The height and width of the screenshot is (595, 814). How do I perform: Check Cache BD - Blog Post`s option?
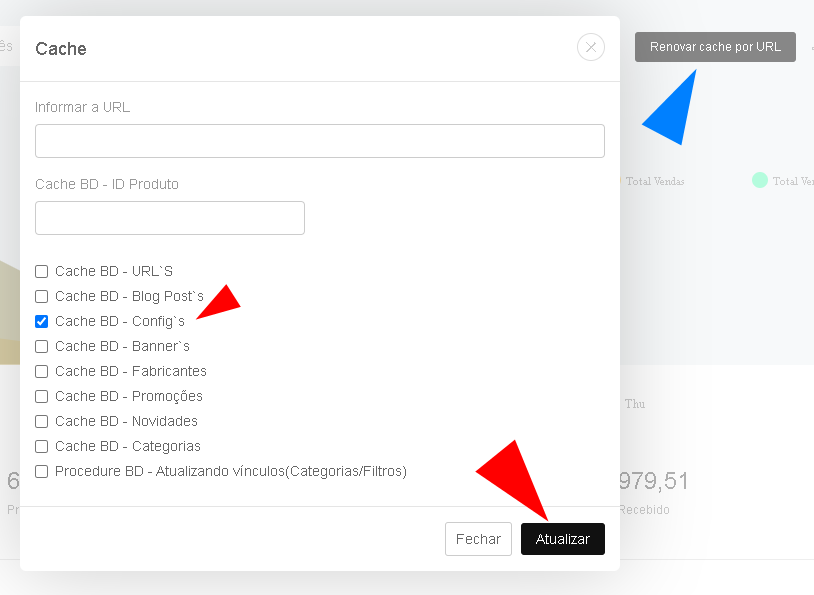42,296
